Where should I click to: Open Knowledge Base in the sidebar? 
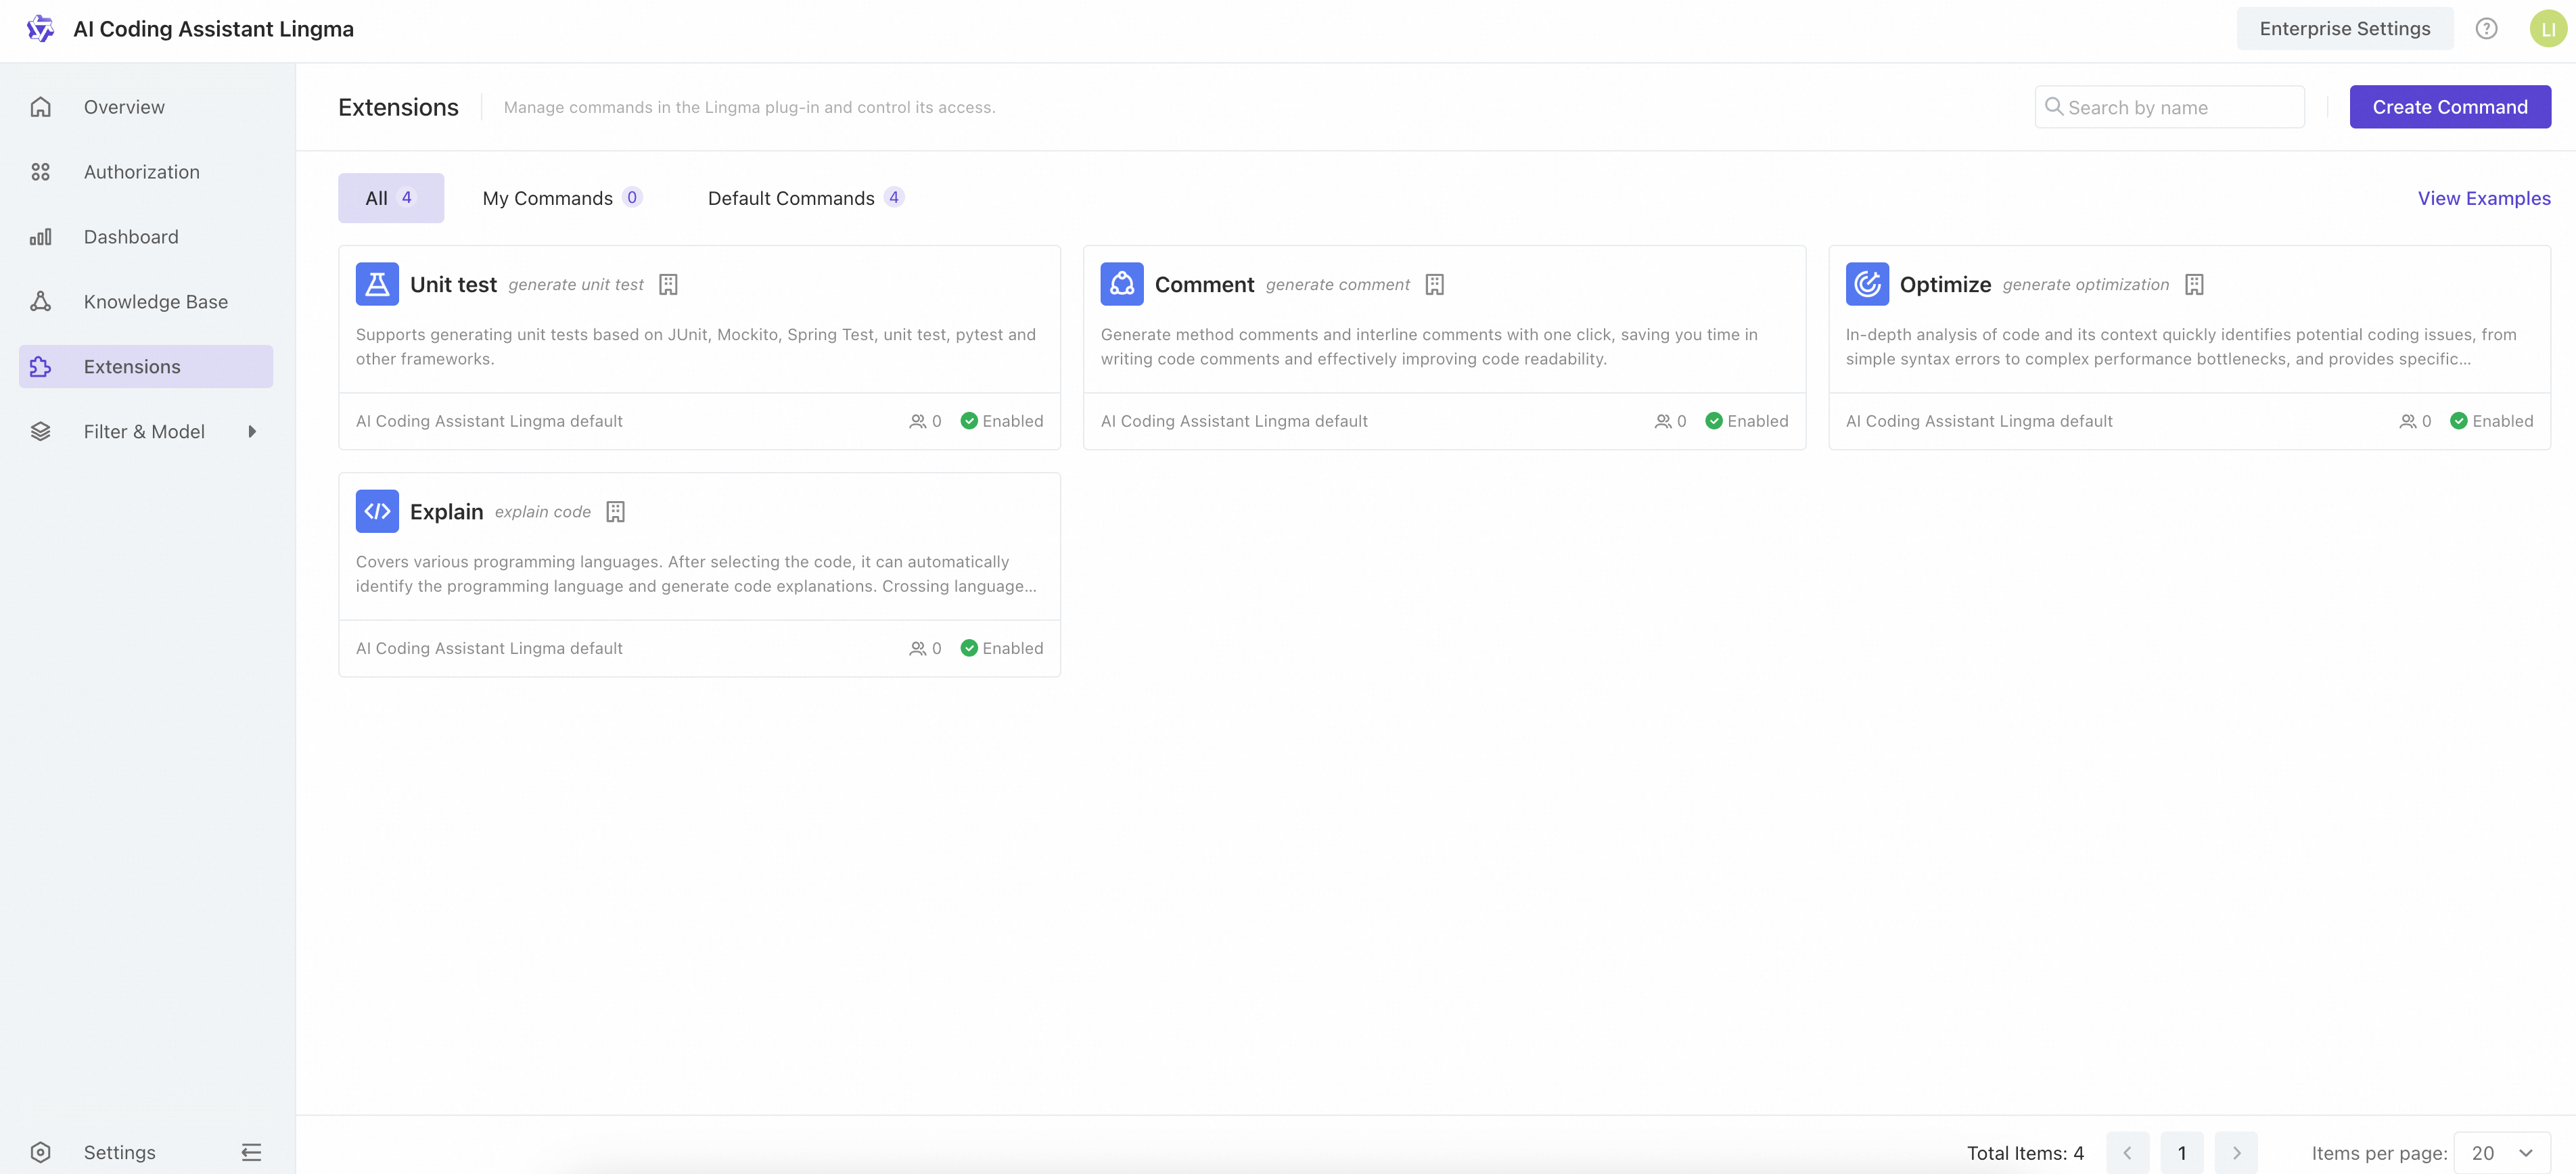point(146,302)
